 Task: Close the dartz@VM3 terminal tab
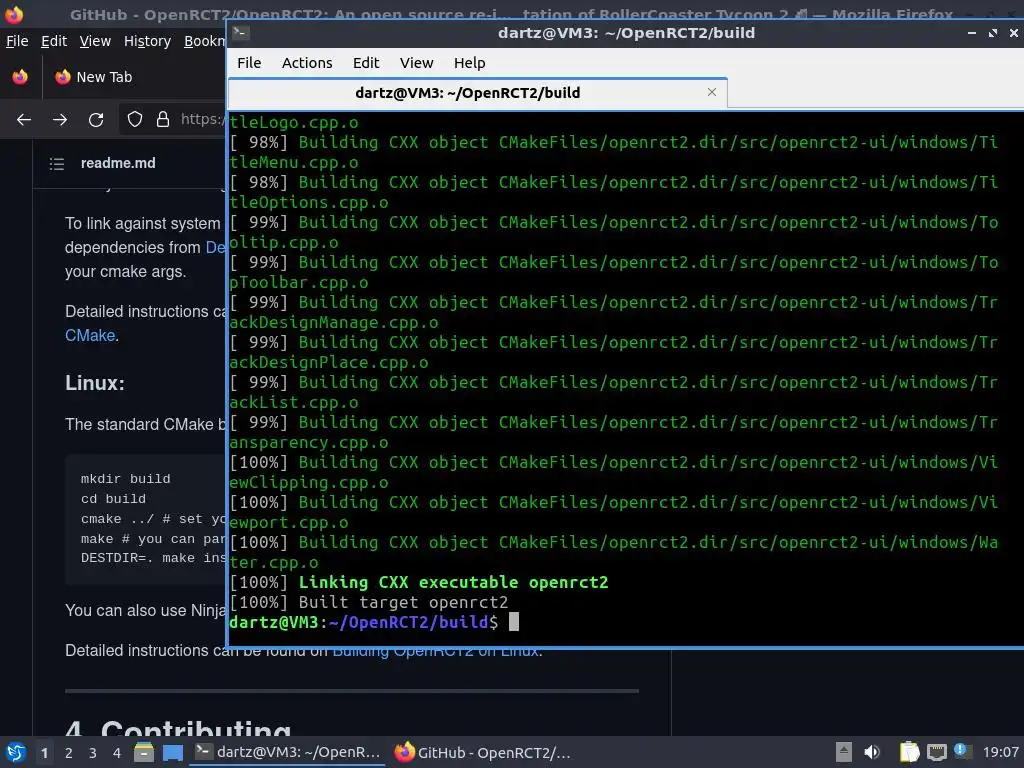[x=712, y=92]
